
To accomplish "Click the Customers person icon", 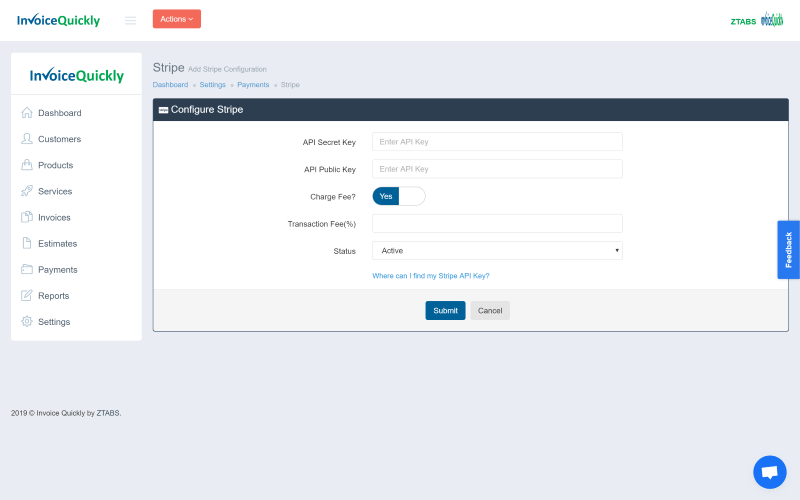I will pos(27,139).
